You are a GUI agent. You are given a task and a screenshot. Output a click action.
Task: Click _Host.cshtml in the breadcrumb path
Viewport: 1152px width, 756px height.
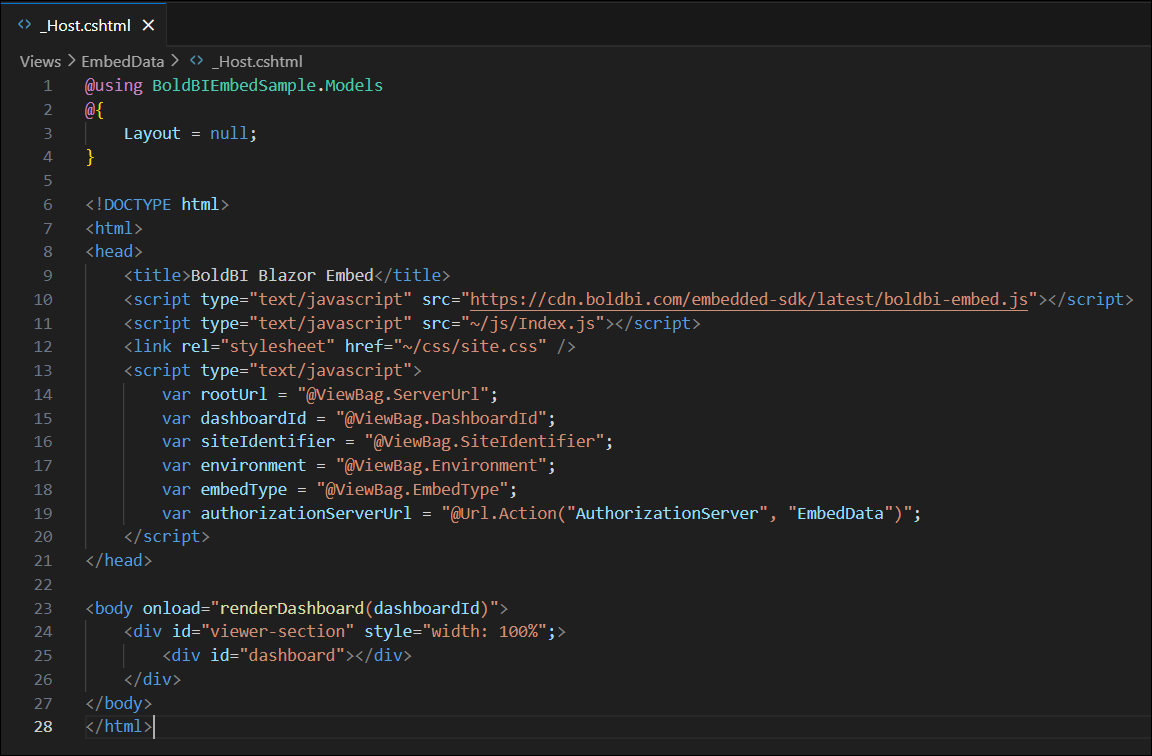pyautogui.click(x=258, y=61)
